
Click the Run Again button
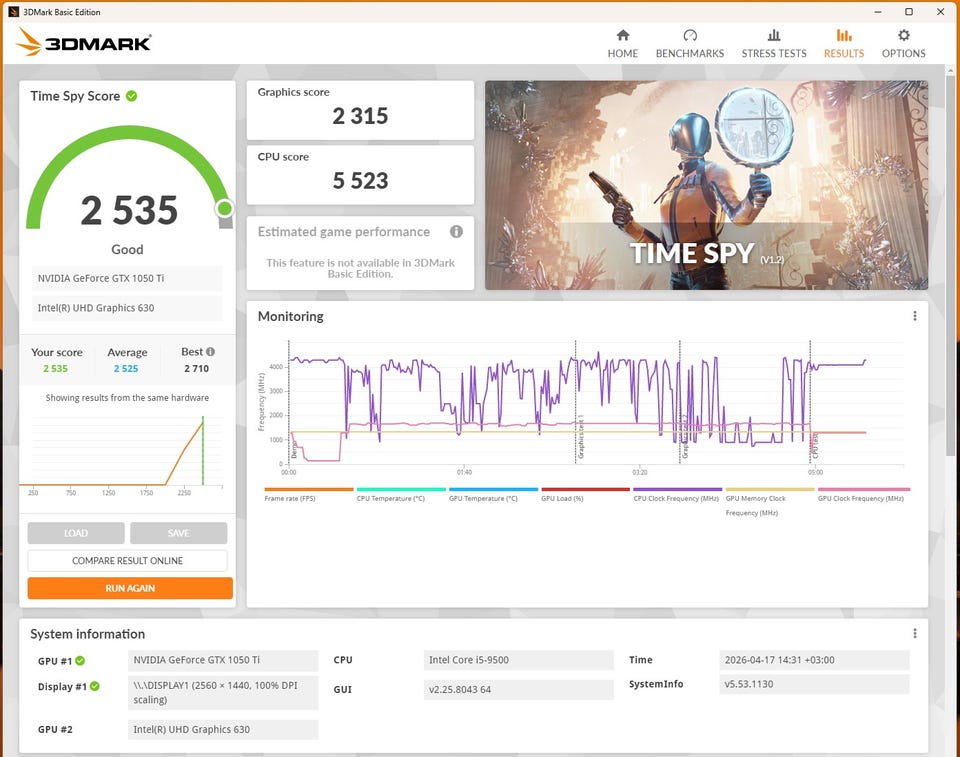click(x=130, y=588)
